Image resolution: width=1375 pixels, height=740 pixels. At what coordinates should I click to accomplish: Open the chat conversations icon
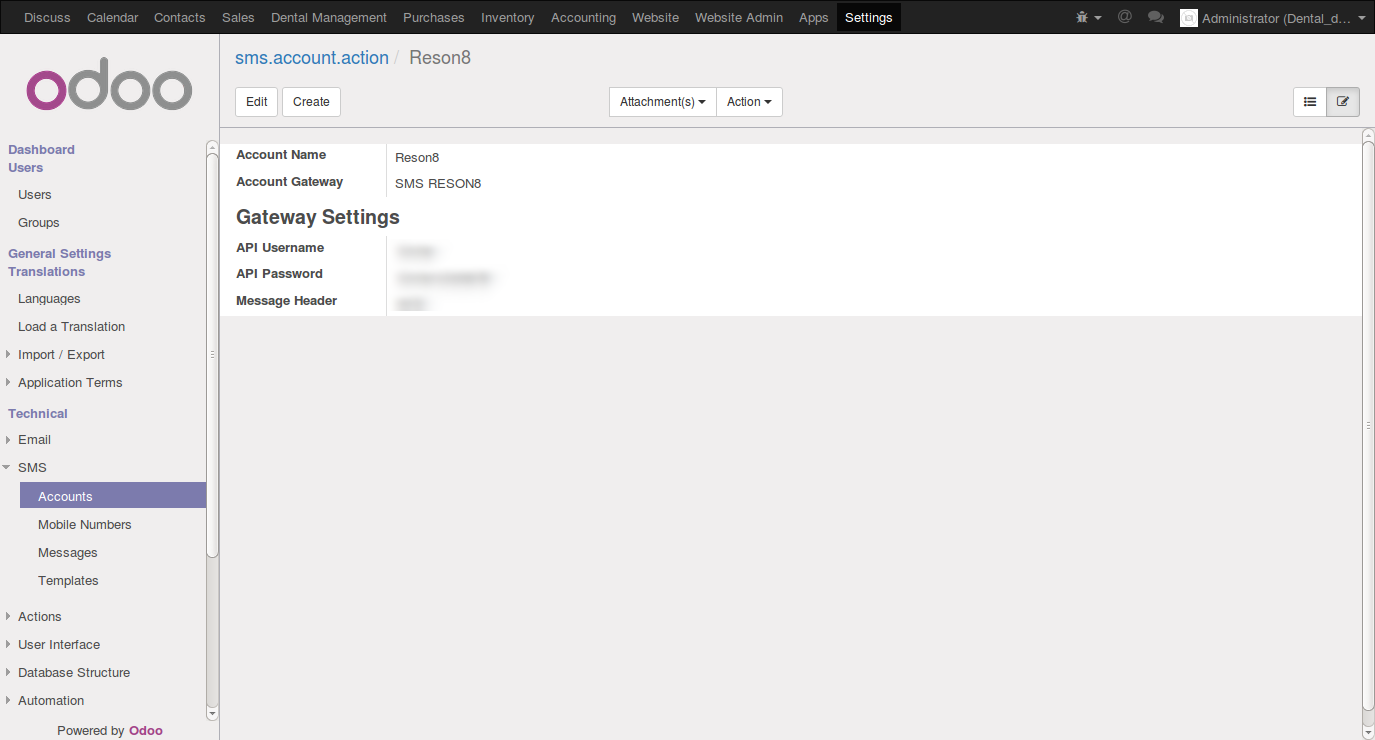[1156, 17]
